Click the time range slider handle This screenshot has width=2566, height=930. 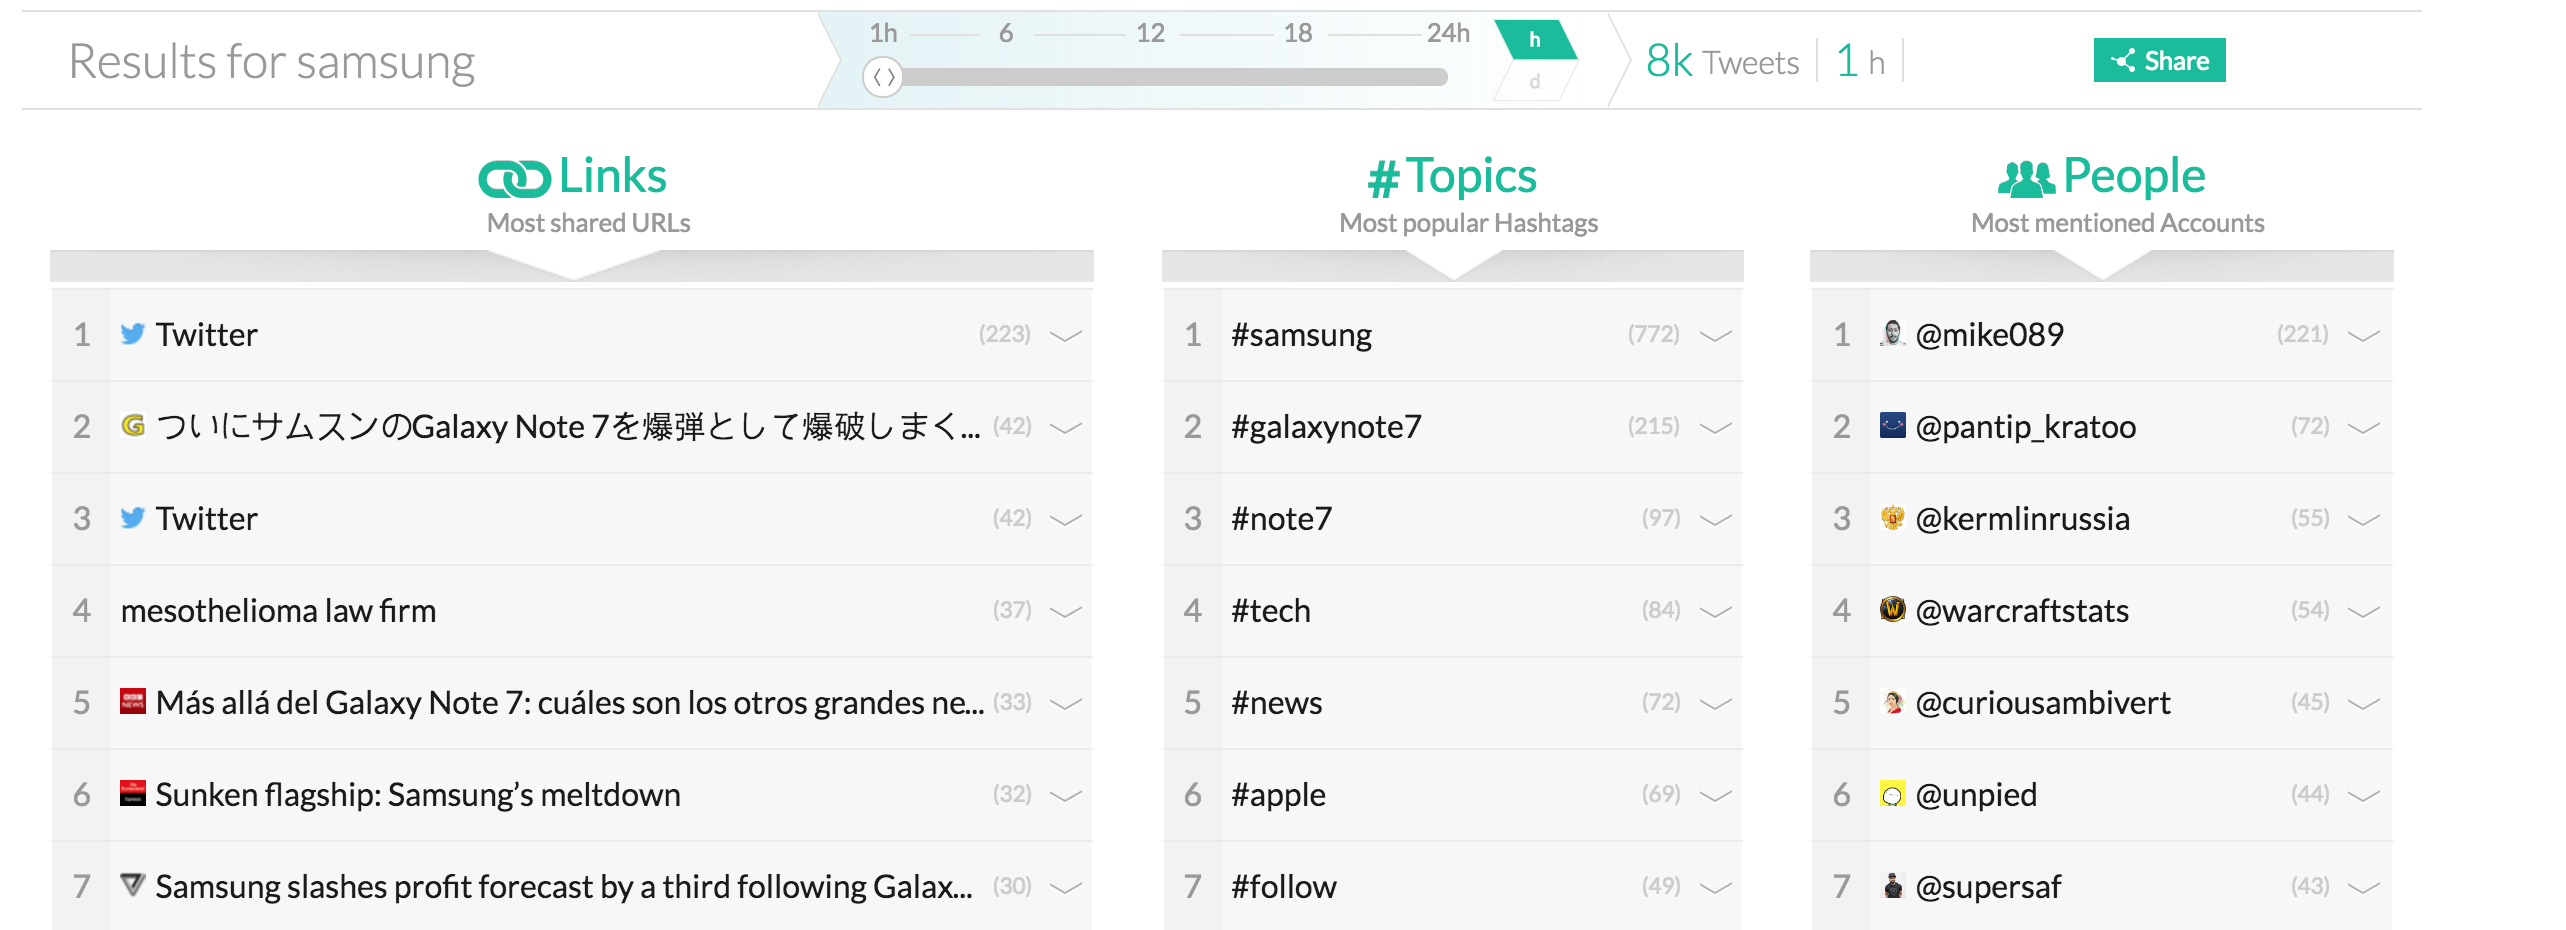(883, 77)
